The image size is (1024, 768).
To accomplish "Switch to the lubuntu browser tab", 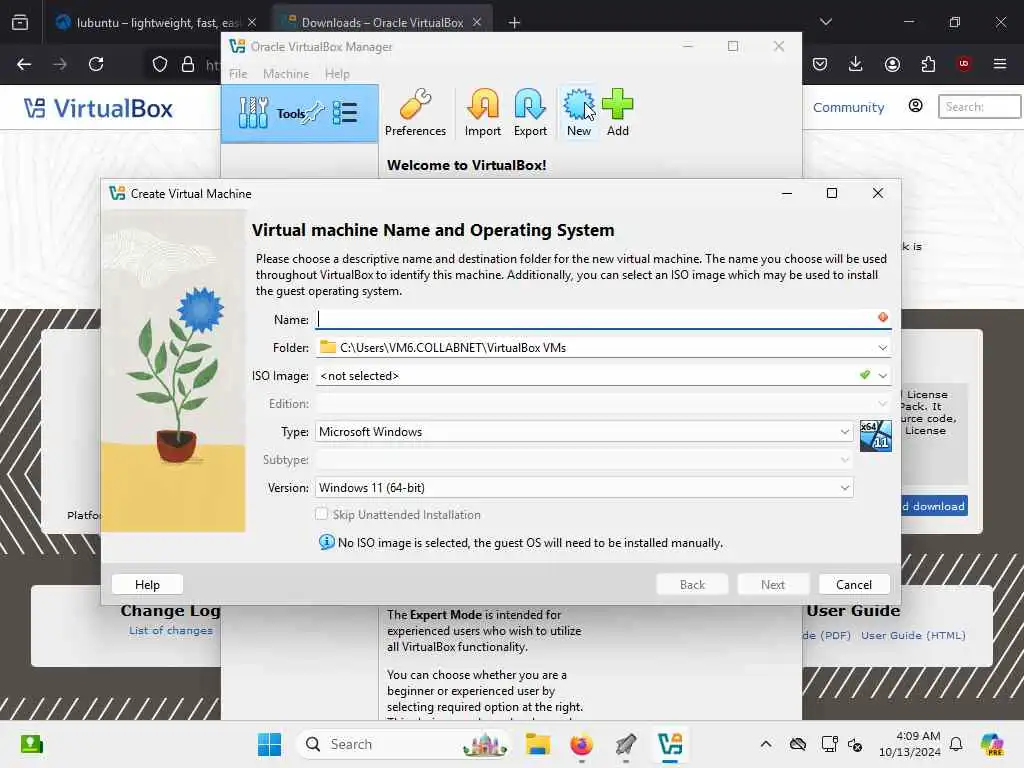I will click(155, 22).
